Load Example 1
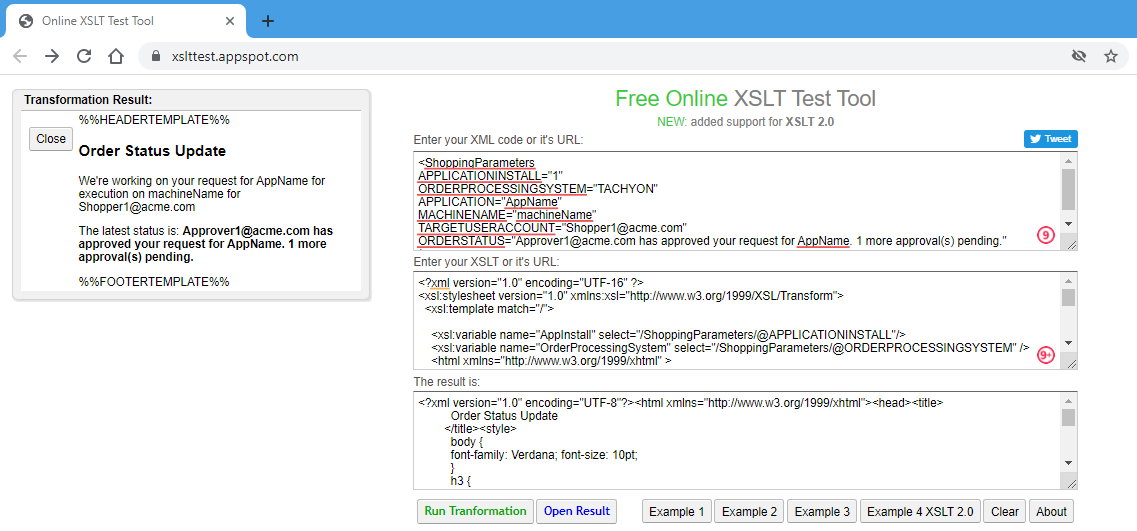Viewport: 1137px width, 531px height. [x=677, y=511]
